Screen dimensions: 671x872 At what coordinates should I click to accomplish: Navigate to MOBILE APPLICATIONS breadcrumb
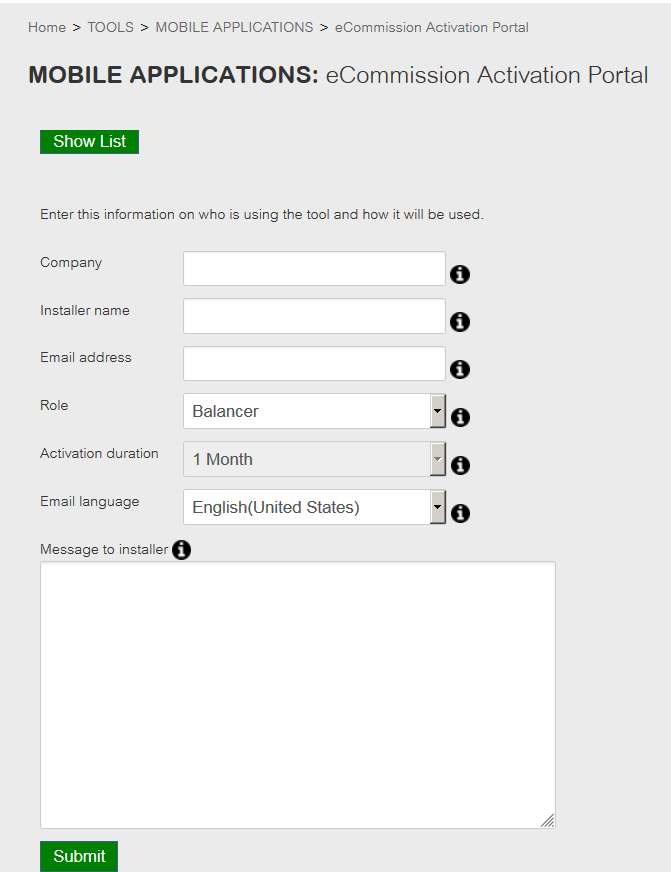pyautogui.click(x=234, y=27)
